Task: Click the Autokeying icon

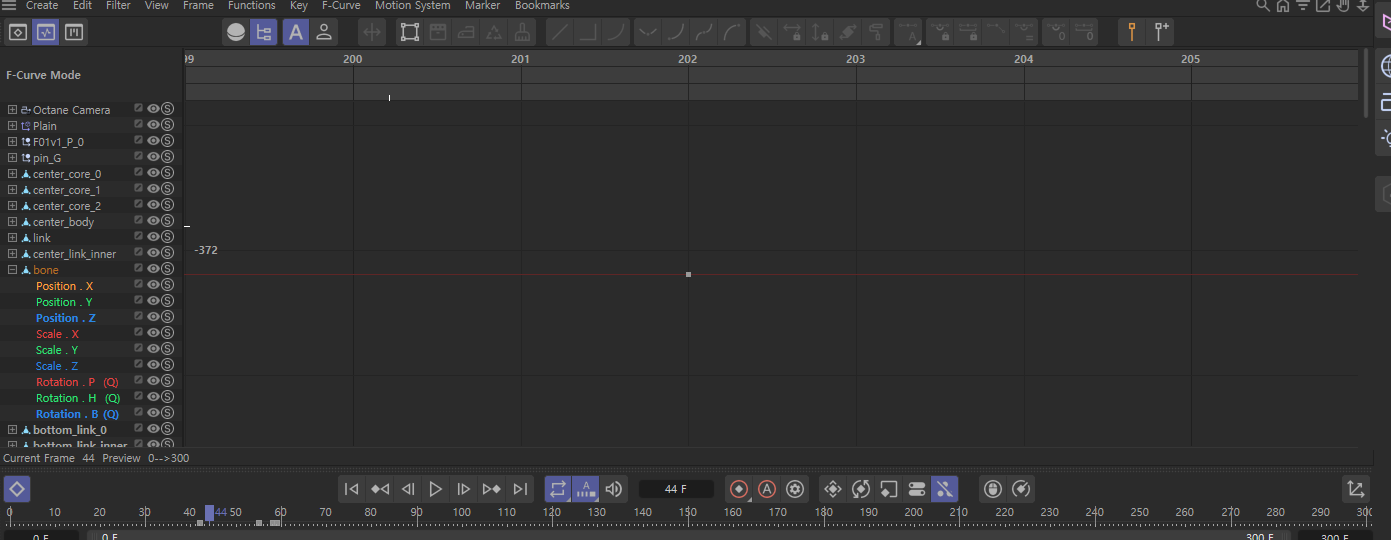Action: [x=767, y=489]
